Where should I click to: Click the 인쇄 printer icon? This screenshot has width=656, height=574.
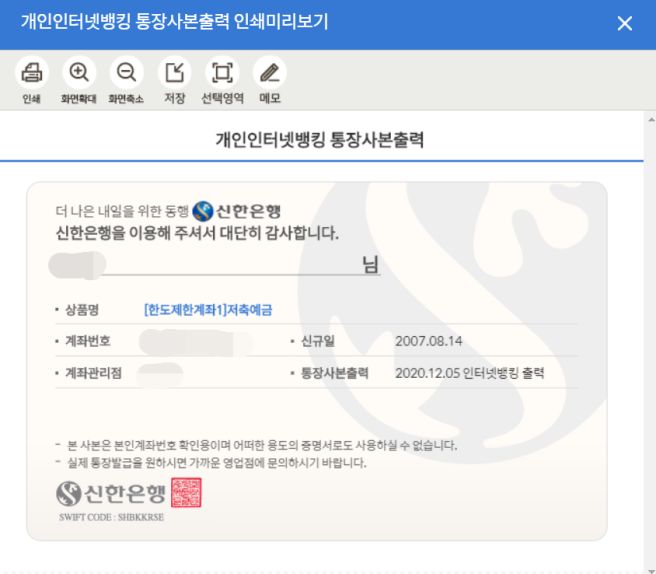coord(32,72)
